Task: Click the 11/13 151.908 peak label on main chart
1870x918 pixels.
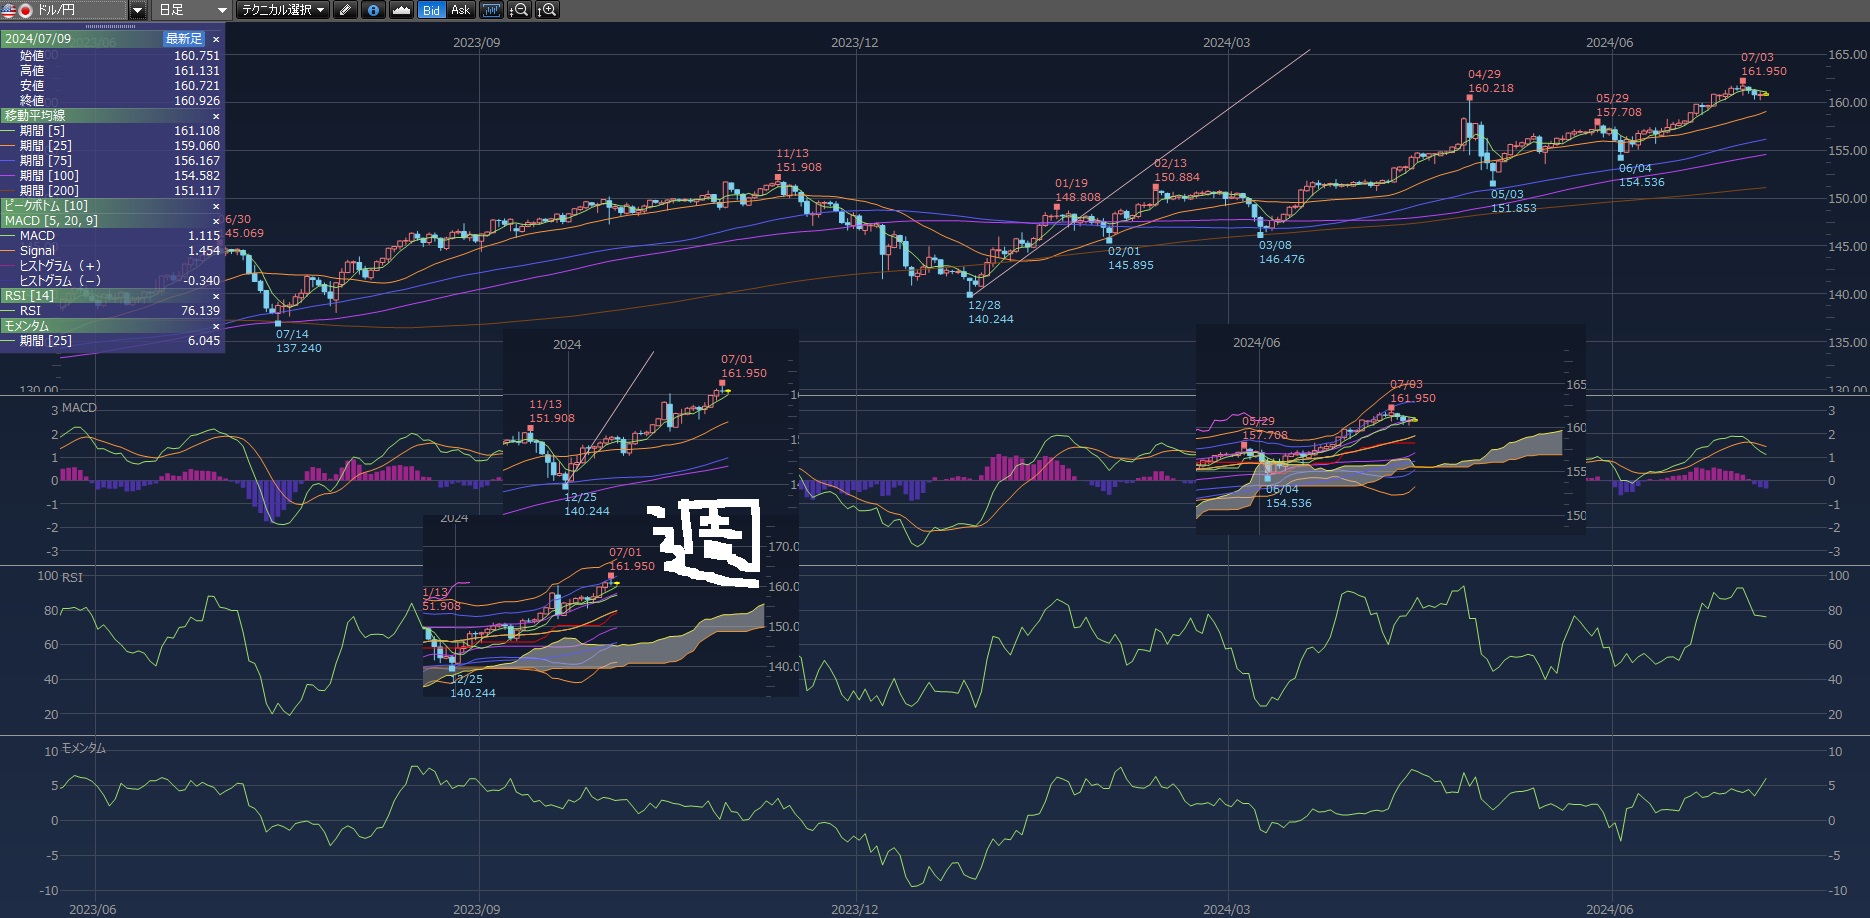Action: coord(798,160)
